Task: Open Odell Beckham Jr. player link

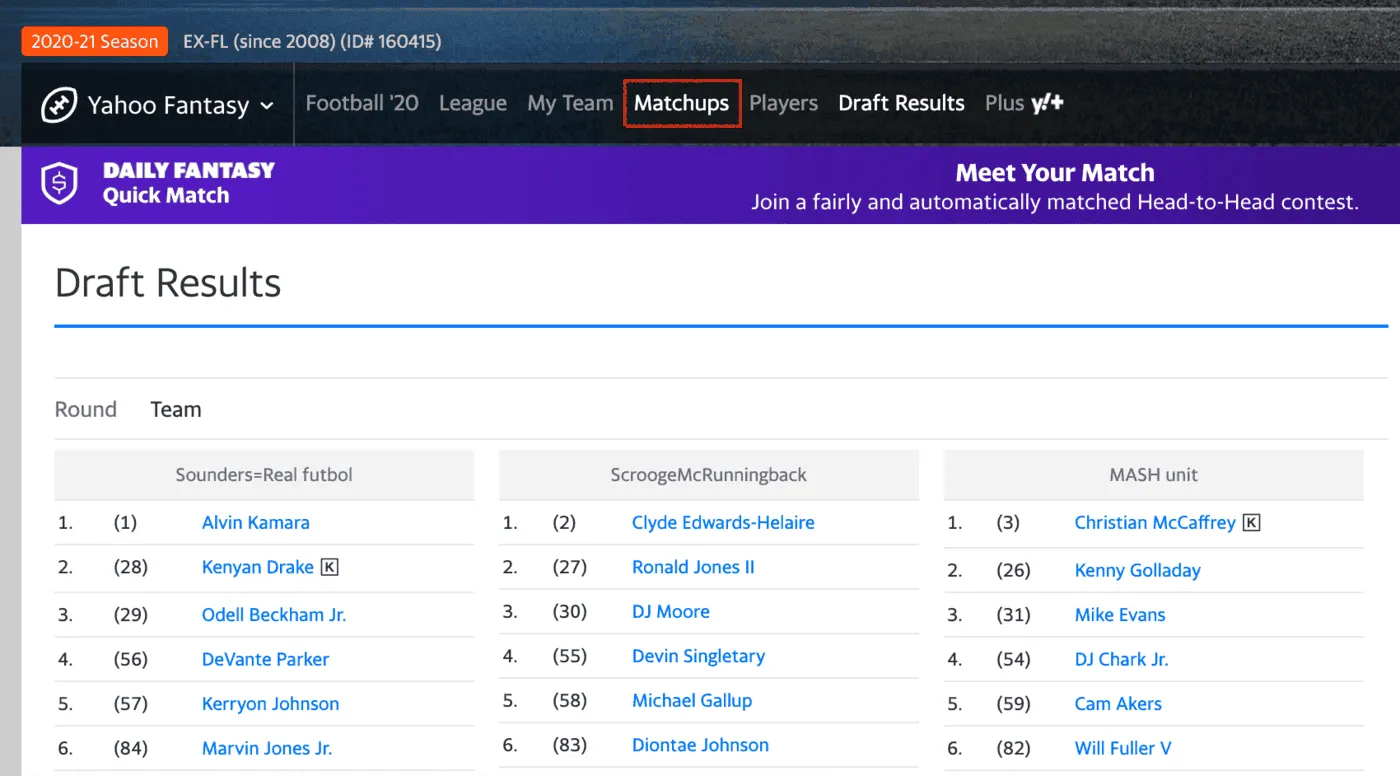Action: [x=274, y=615]
